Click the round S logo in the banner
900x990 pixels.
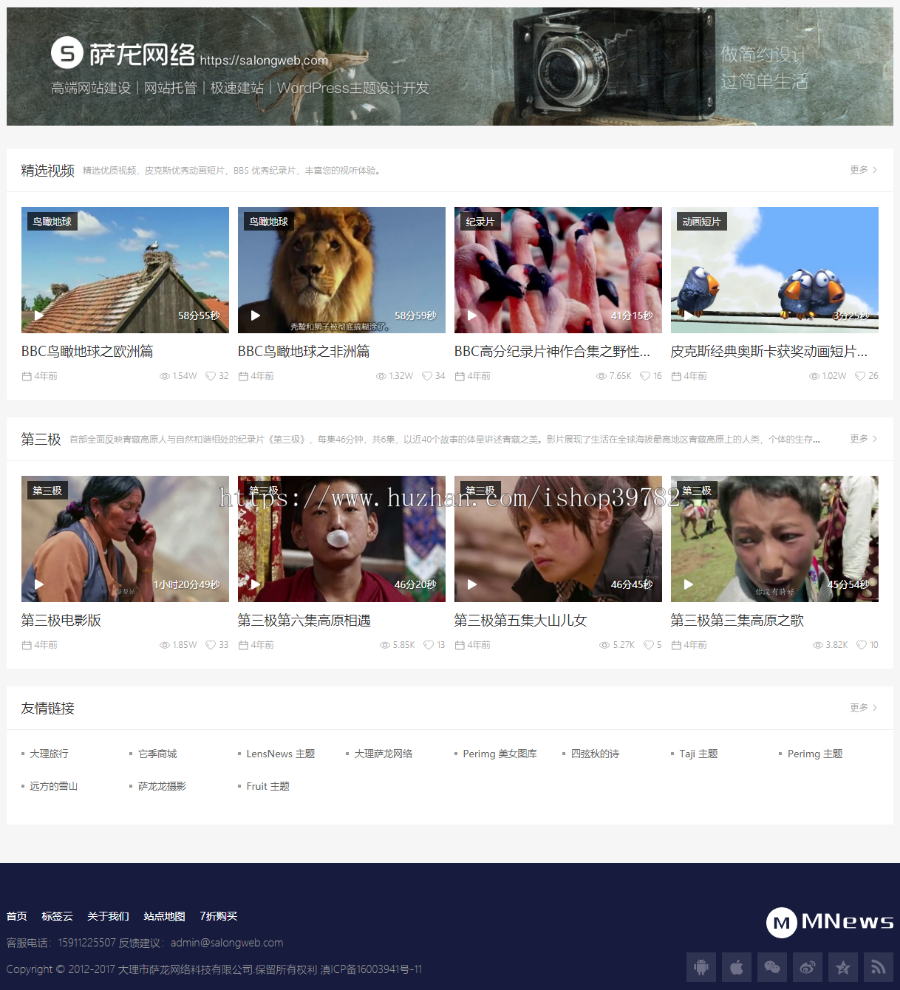click(67, 52)
